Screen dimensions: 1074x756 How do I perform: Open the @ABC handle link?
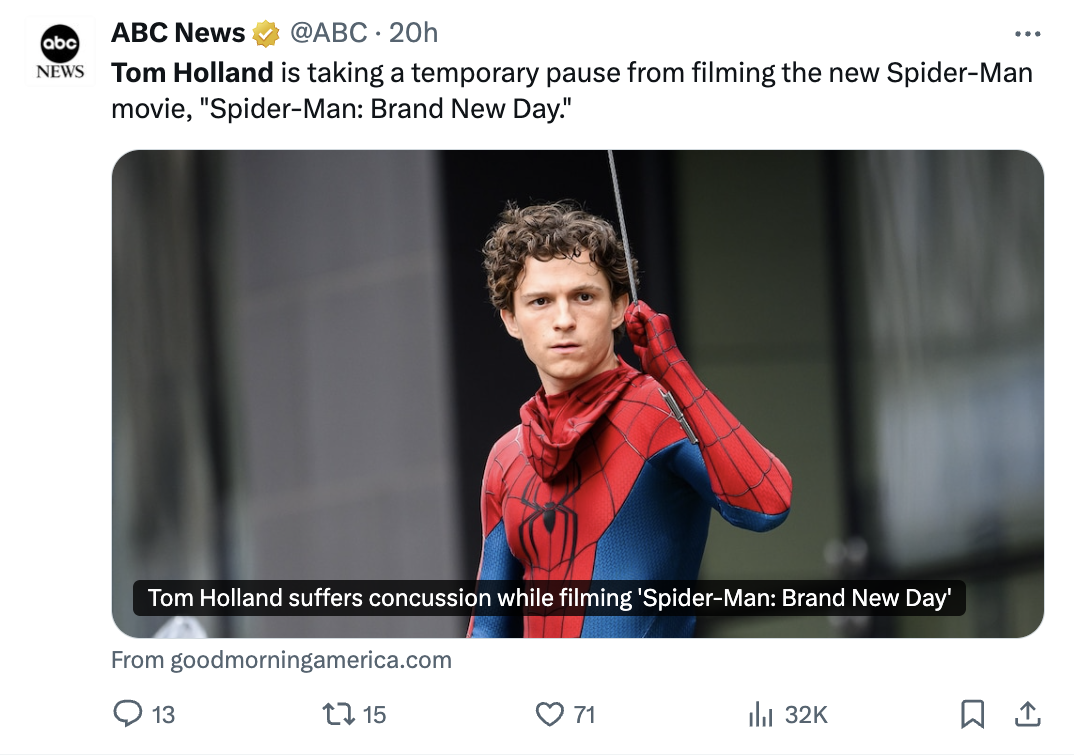(328, 33)
